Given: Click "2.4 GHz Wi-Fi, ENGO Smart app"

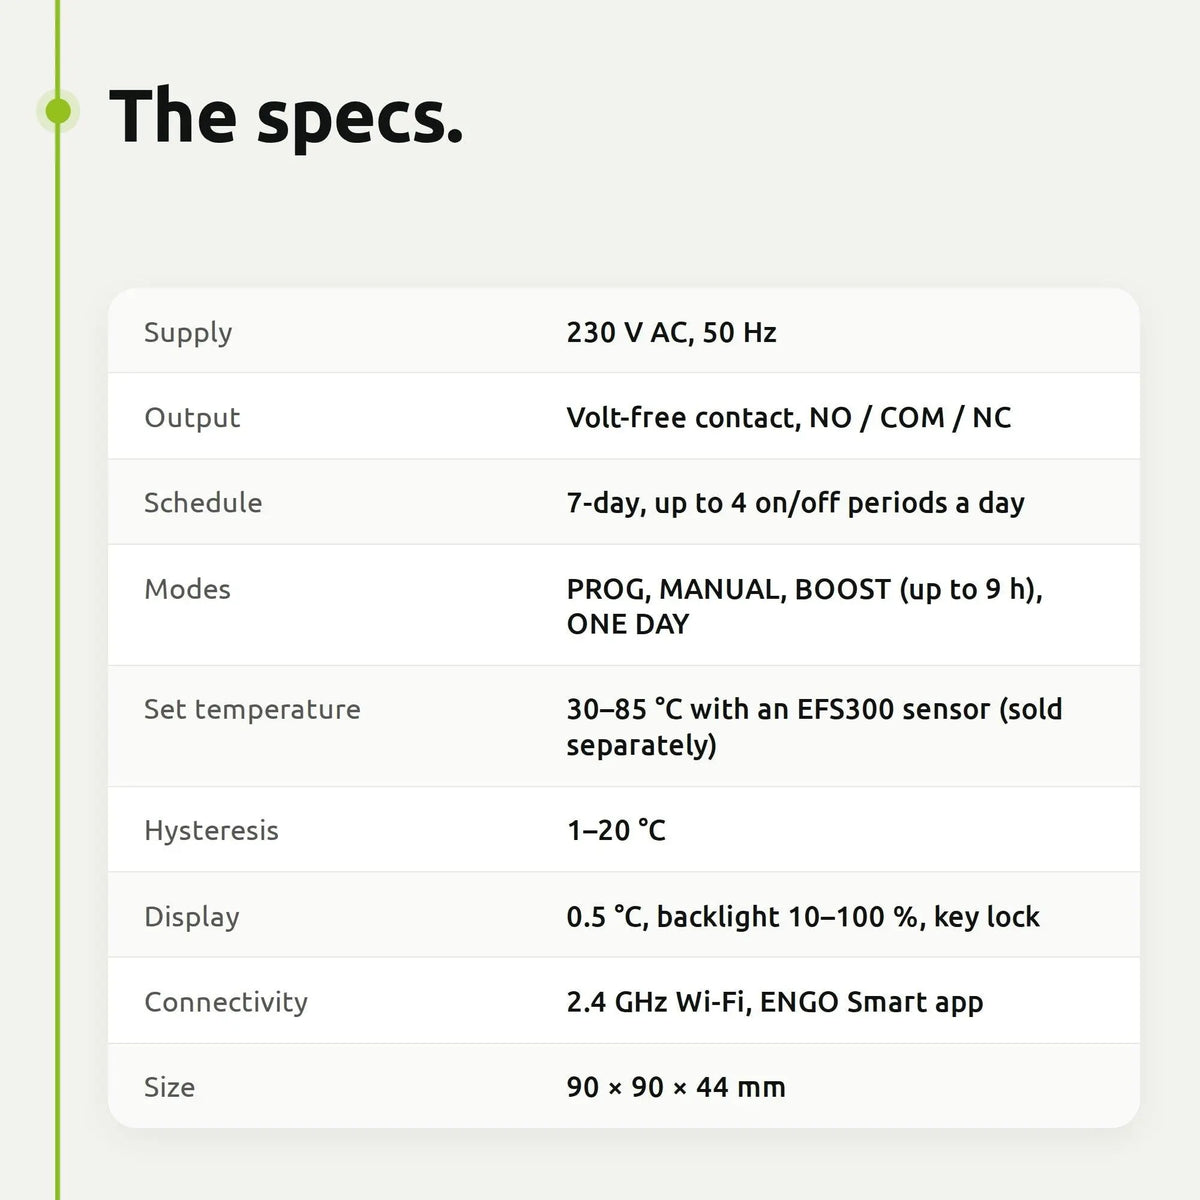Looking at the screenshot, I should (775, 1002).
